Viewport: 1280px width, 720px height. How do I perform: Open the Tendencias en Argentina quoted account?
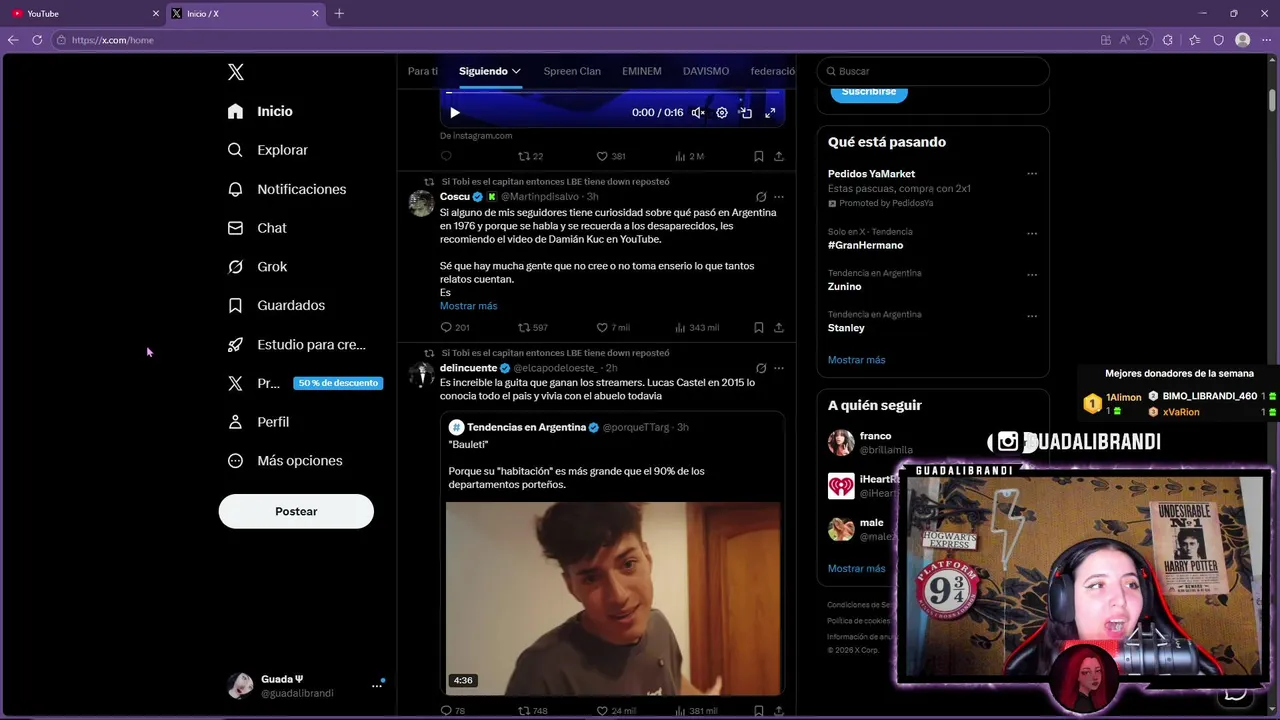click(x=526, y=427)
